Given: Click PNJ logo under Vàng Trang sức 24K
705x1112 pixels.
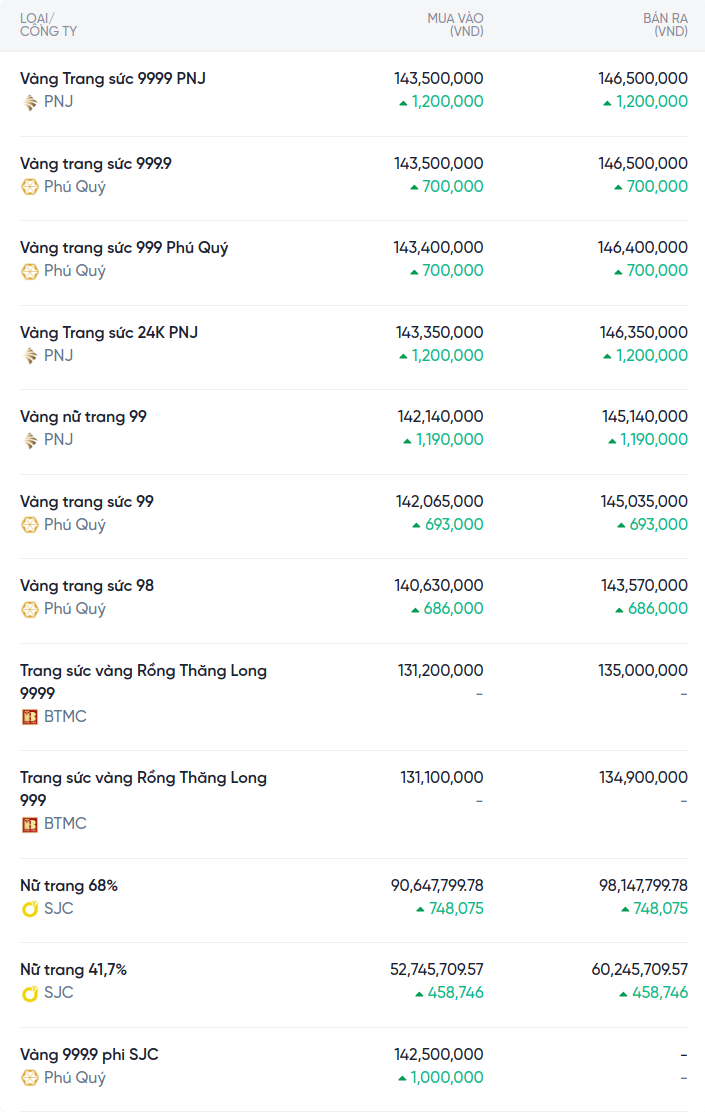Looking at the screenshot, I should [x=30, y=356].
